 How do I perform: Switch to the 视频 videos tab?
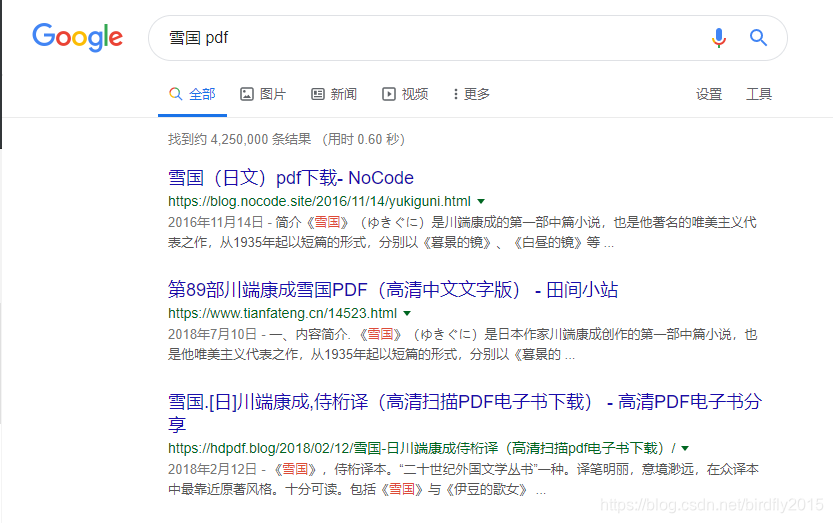coord(405,94)
